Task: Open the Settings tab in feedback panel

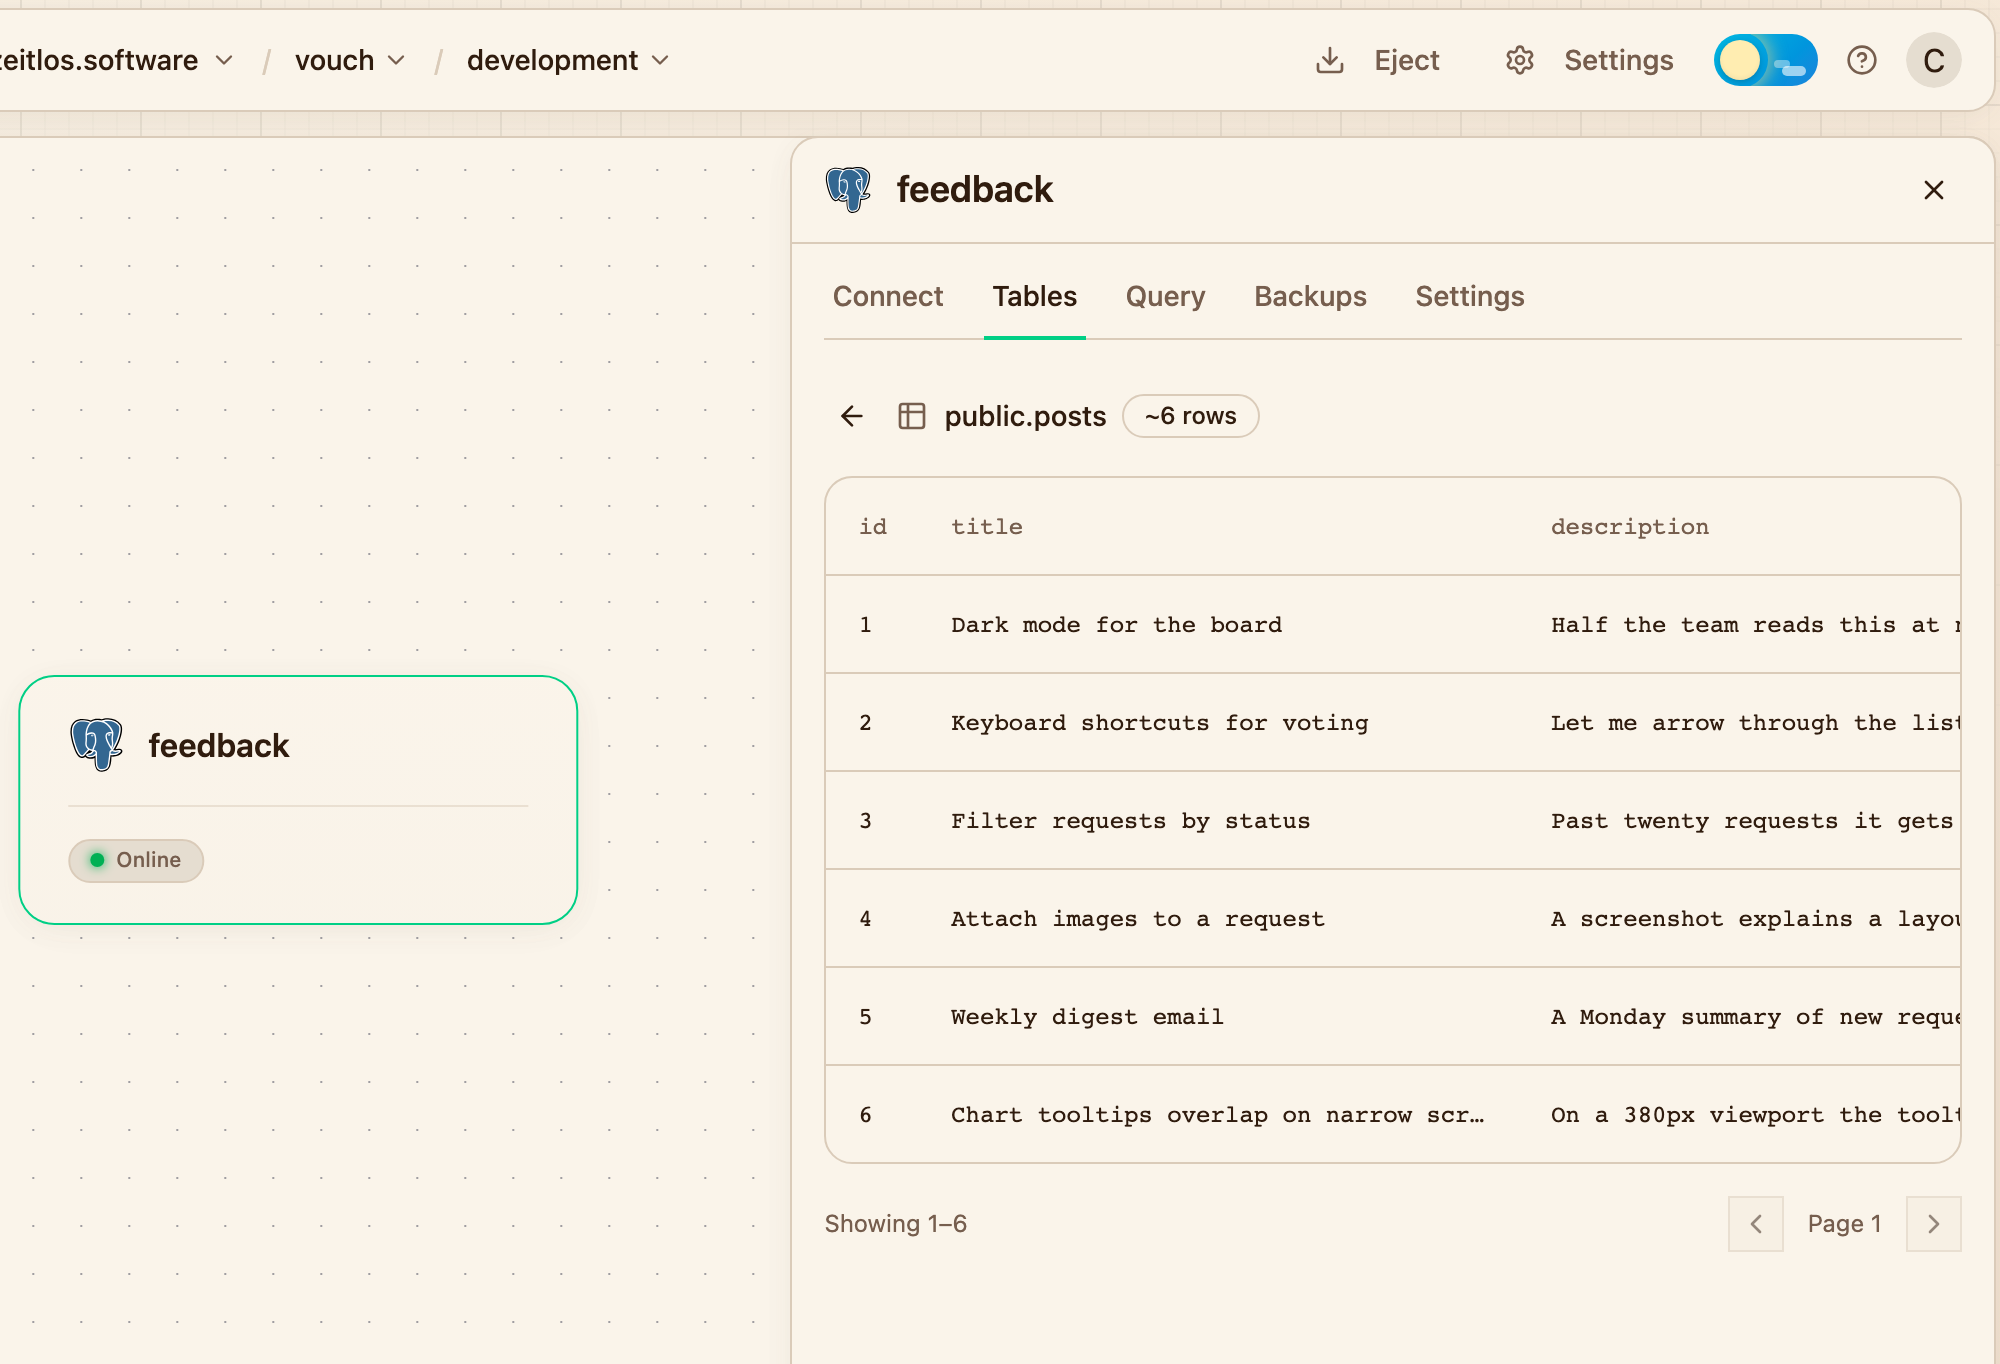Action: click(1469, 297)
